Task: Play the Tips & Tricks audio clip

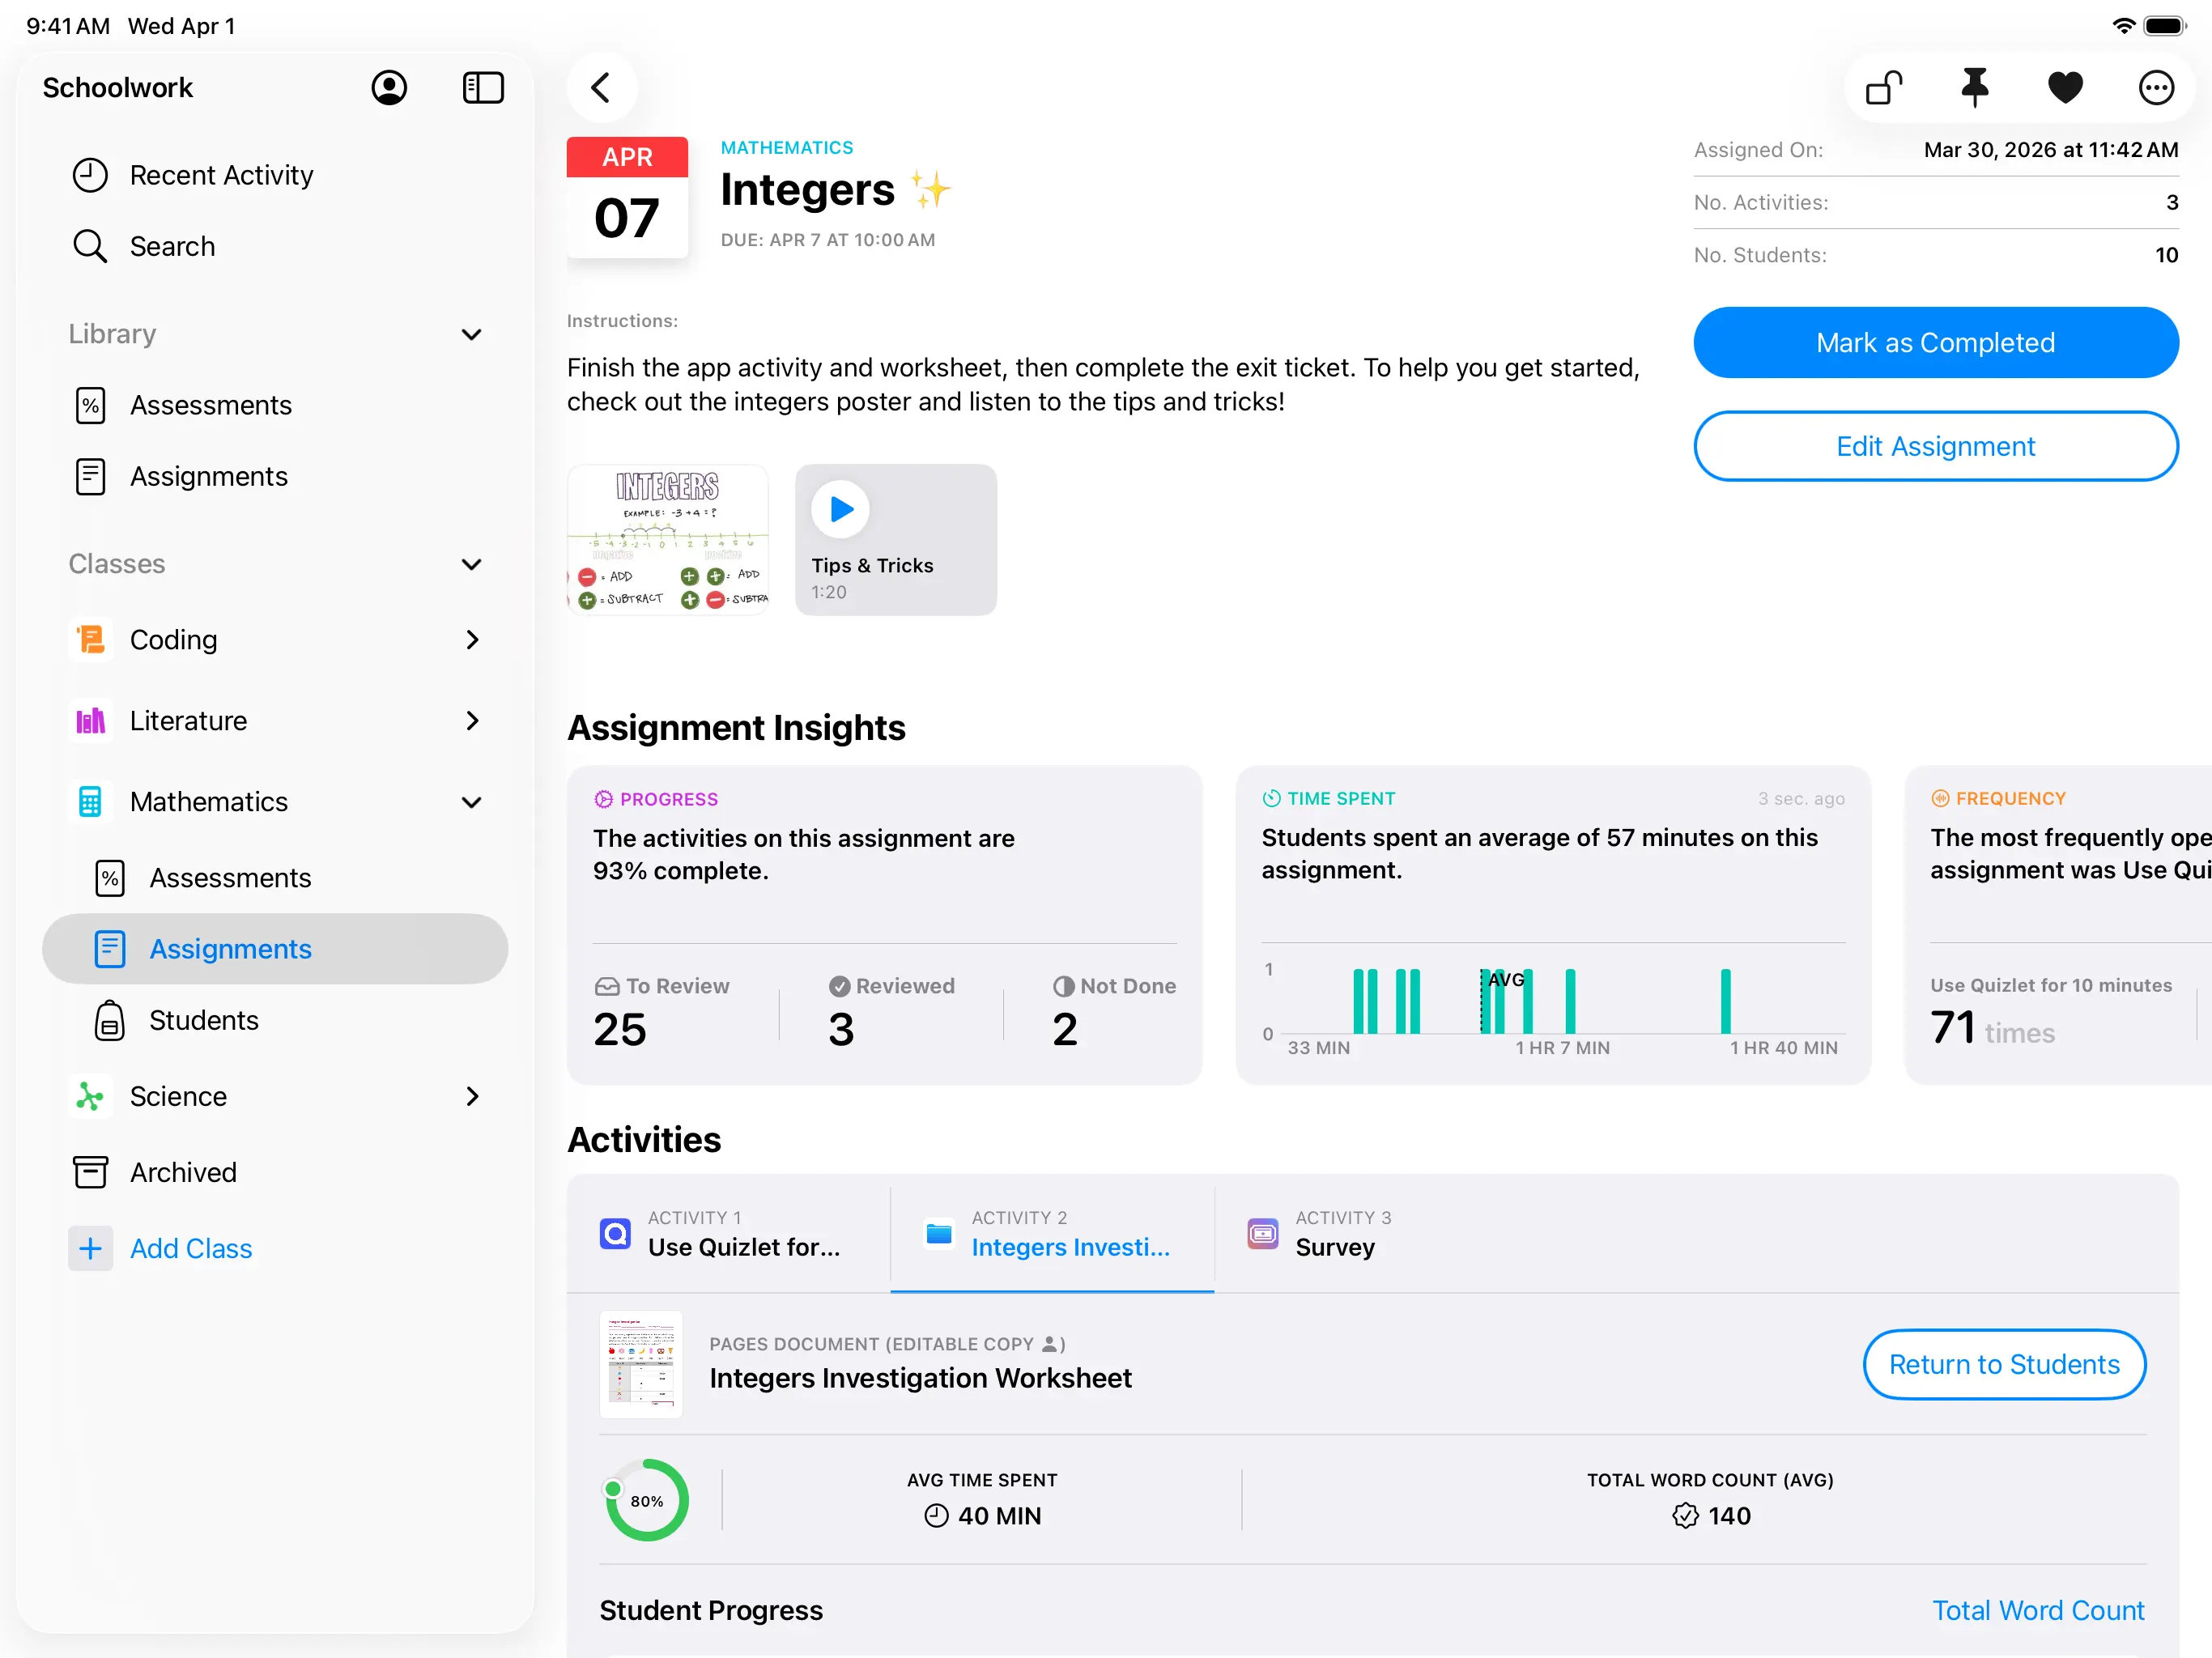Action: (840, 510)
